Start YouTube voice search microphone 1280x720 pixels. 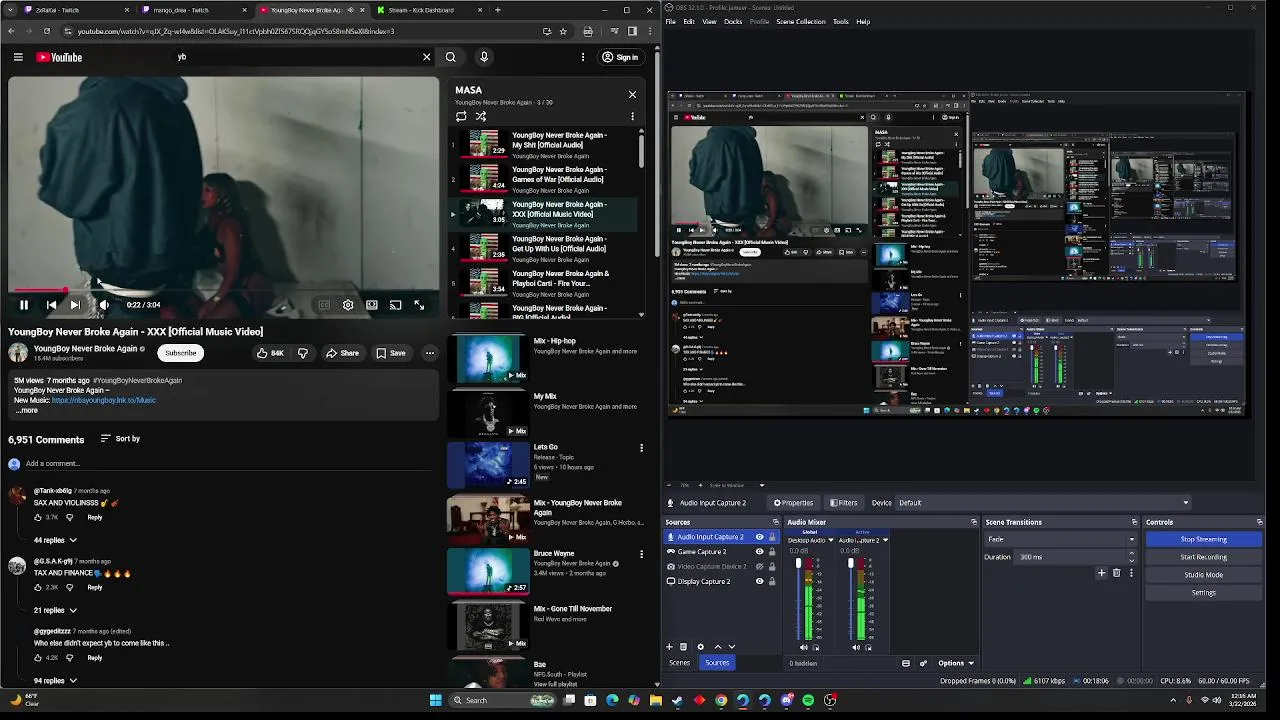(x=484, y=57)
